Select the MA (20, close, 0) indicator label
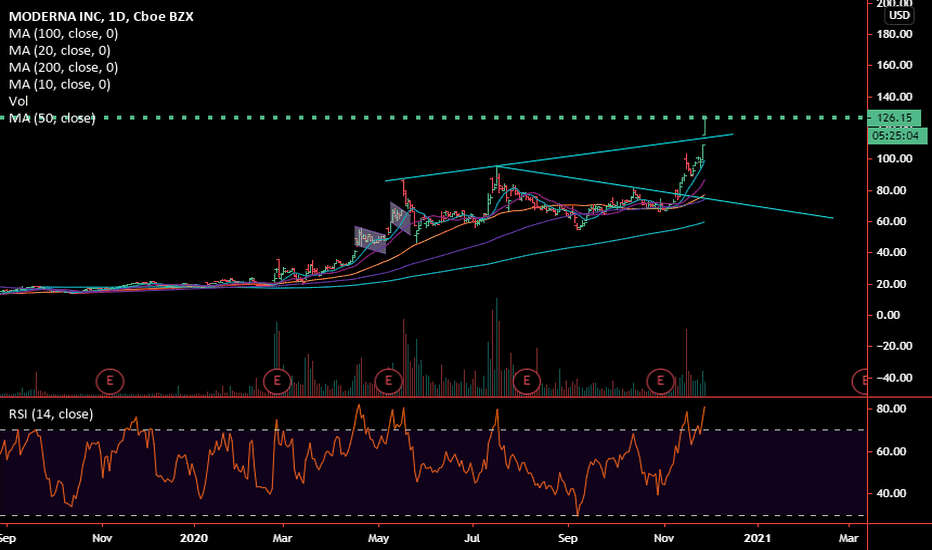This screenshot has width=932, height=550. (59, 51)
